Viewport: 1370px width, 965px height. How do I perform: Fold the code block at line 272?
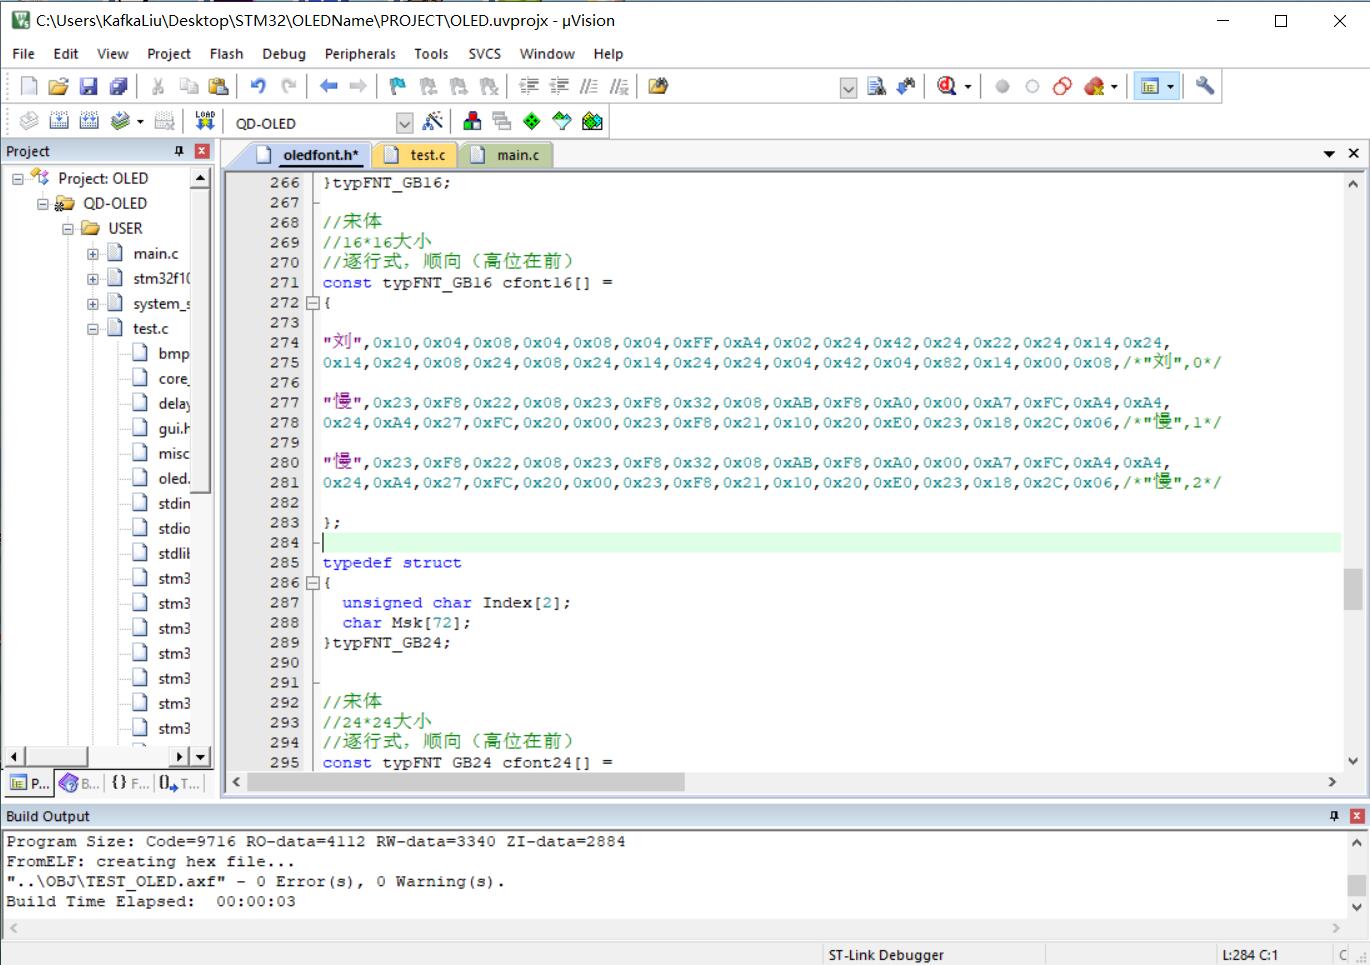[x=312, y=303]
